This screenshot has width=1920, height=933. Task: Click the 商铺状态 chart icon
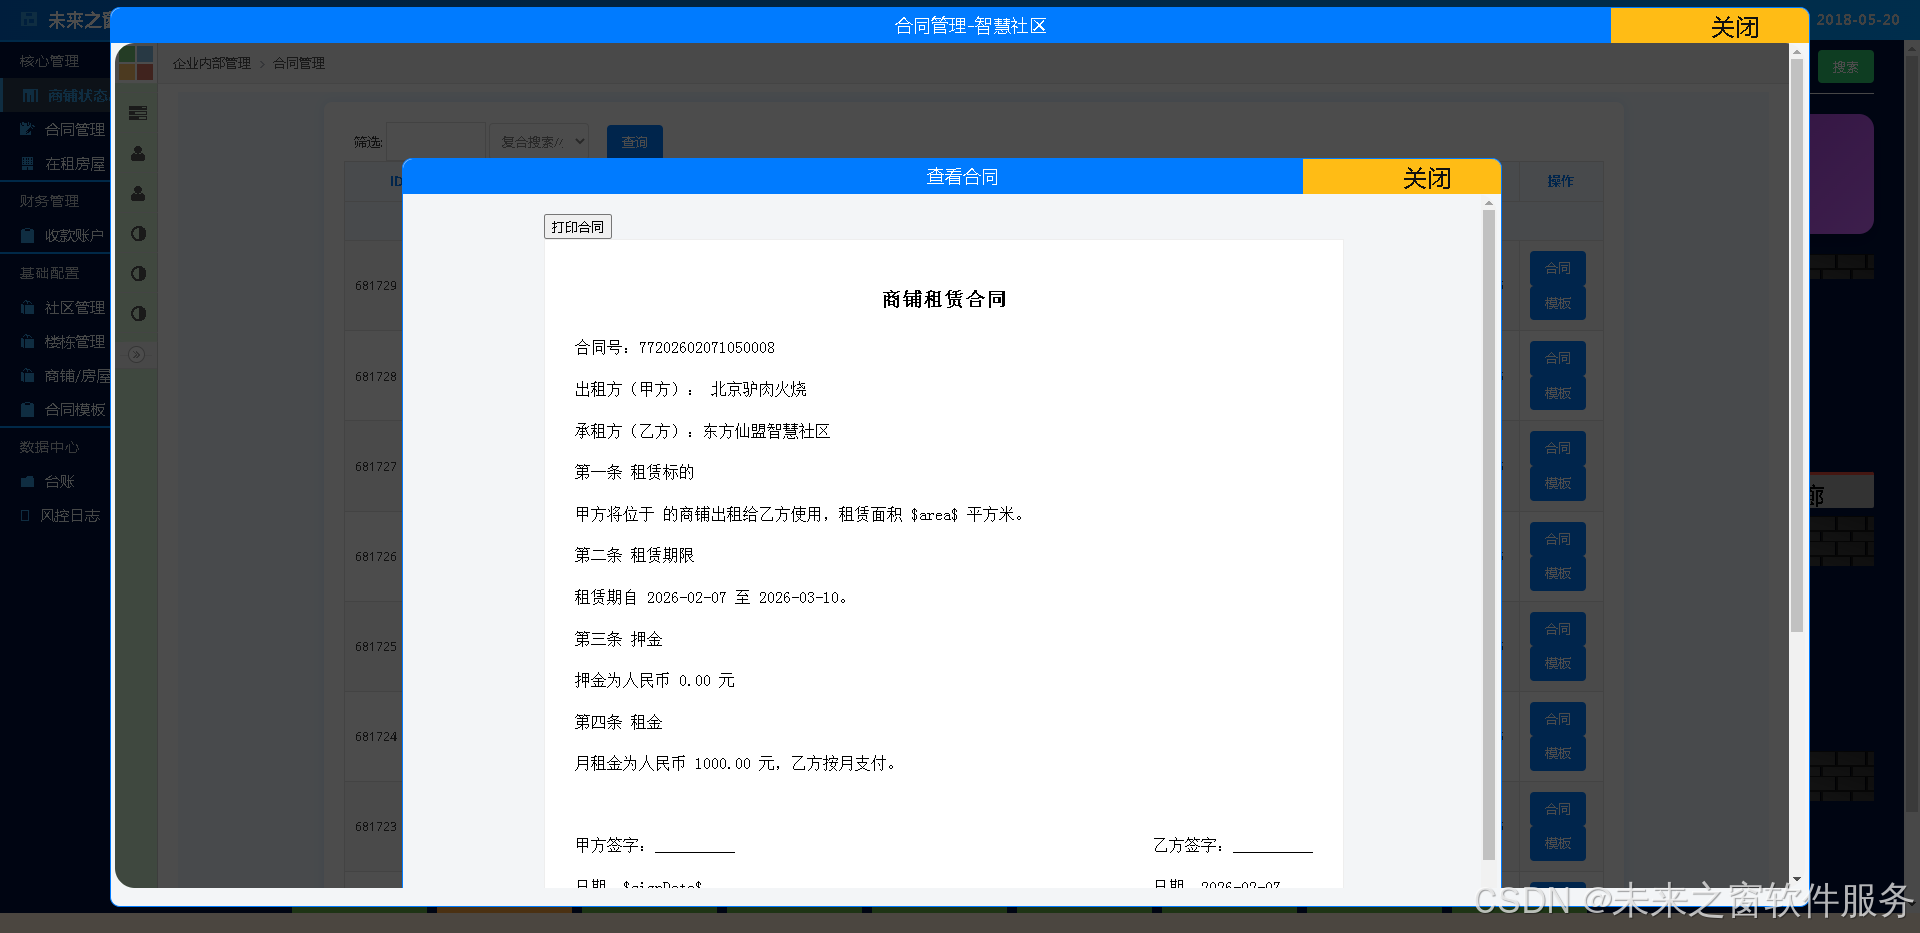coord(30,96)
